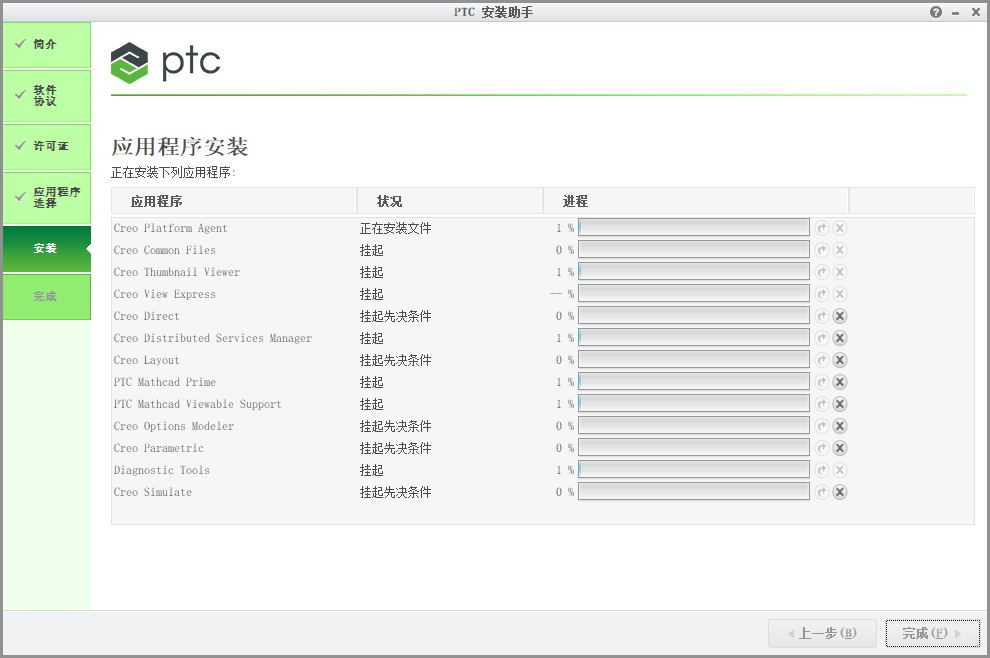Viewport: 990px width, 658px height.
Task: Select PTC Mathcad Viewable Support row name
Action: tap(198, 405)
